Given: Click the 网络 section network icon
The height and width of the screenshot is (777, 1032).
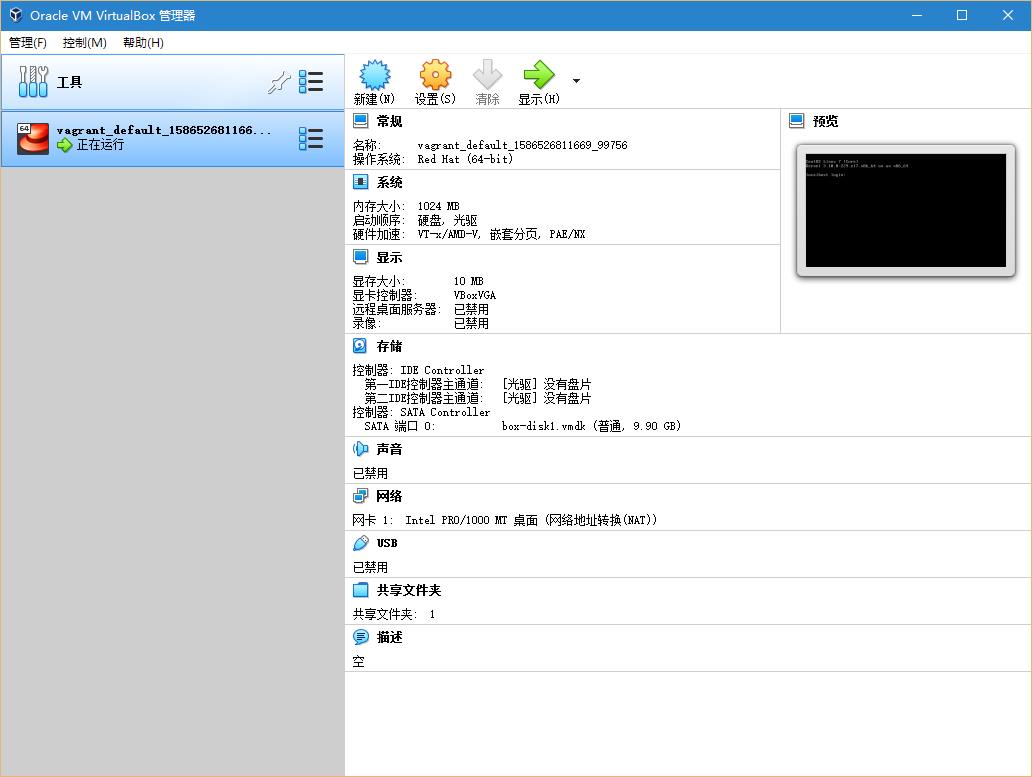Looking at the screenshot, I should pyautogui.click(x=361, y=495).
